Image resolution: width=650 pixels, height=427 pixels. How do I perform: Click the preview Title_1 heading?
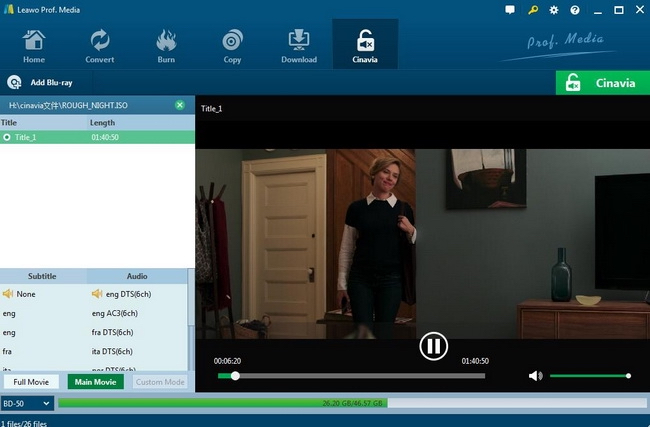[x=211, y=109]
